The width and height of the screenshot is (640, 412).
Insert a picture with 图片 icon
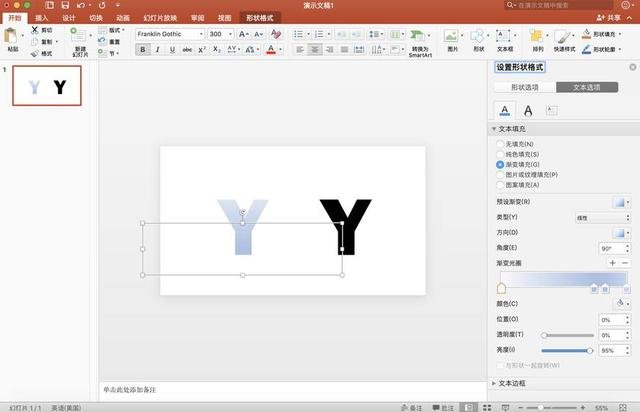452,37
